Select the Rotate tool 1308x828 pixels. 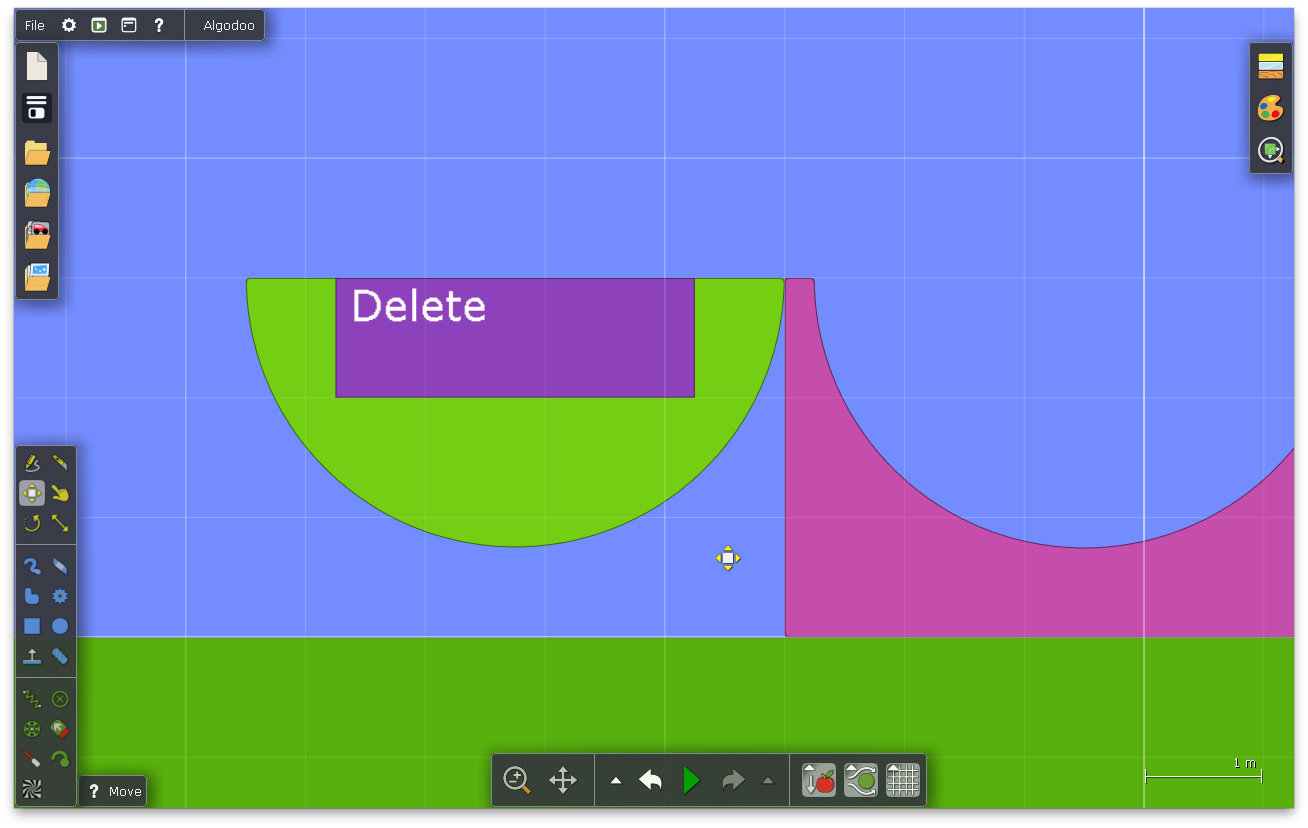click(x=32, y=523)
